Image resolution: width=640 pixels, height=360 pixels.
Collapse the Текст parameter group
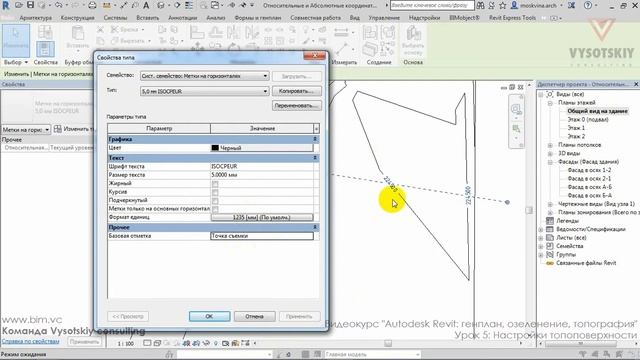point(315,158)
